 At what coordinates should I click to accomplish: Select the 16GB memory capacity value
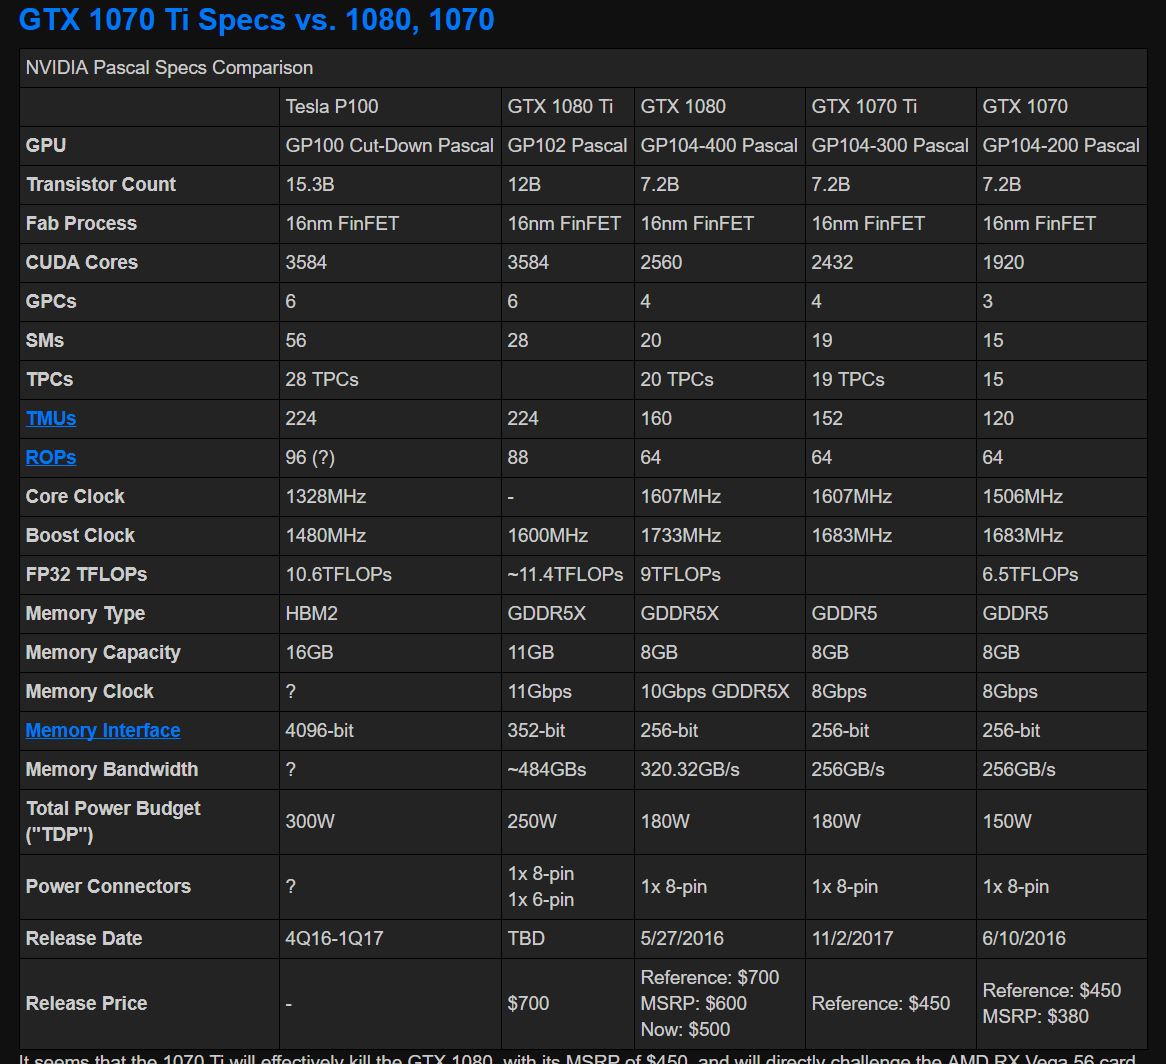click(x=309, y=653)
